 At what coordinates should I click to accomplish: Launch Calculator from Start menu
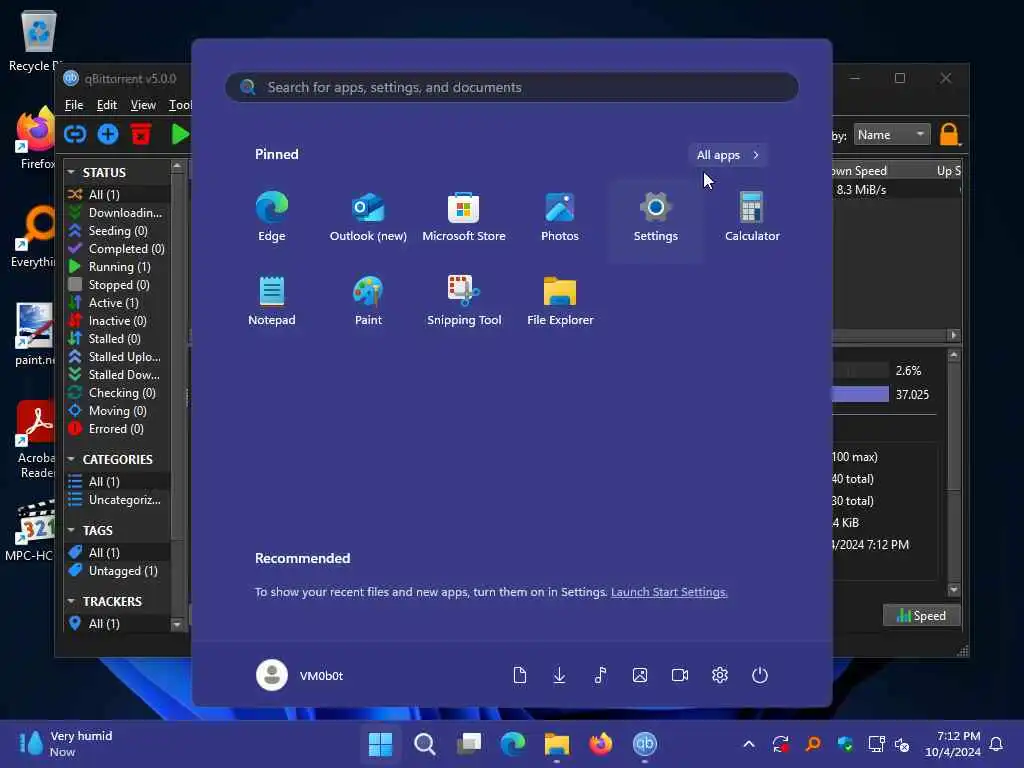coord(752,217)
